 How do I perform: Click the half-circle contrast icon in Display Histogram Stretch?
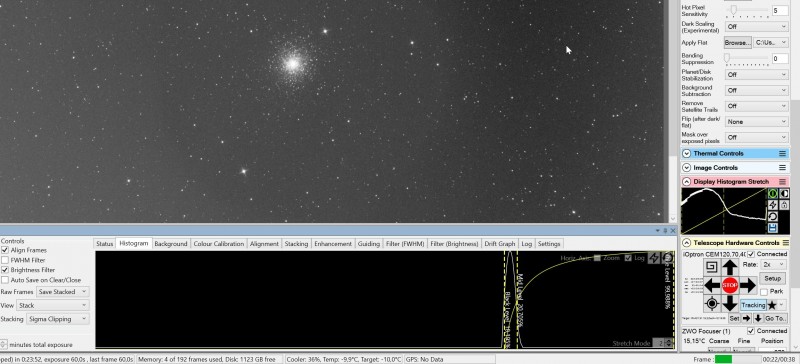[784, 193]
